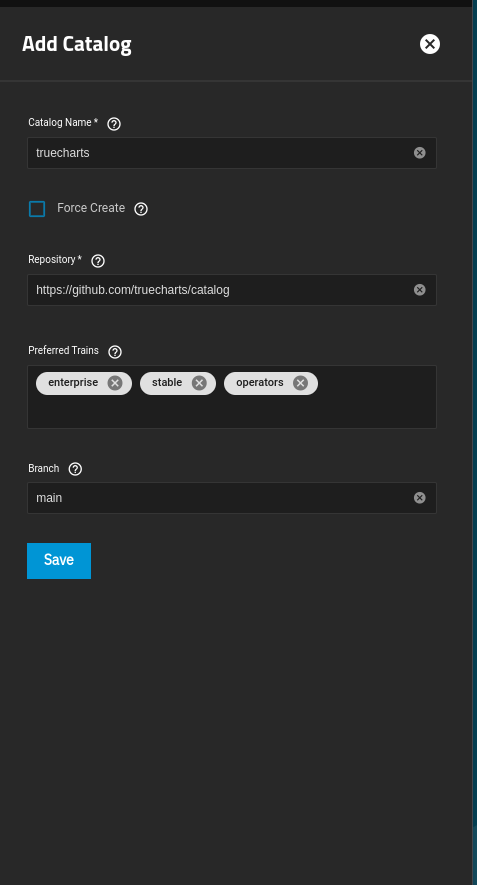
Task: Remove the operators train chip
Action: (300, 383)
